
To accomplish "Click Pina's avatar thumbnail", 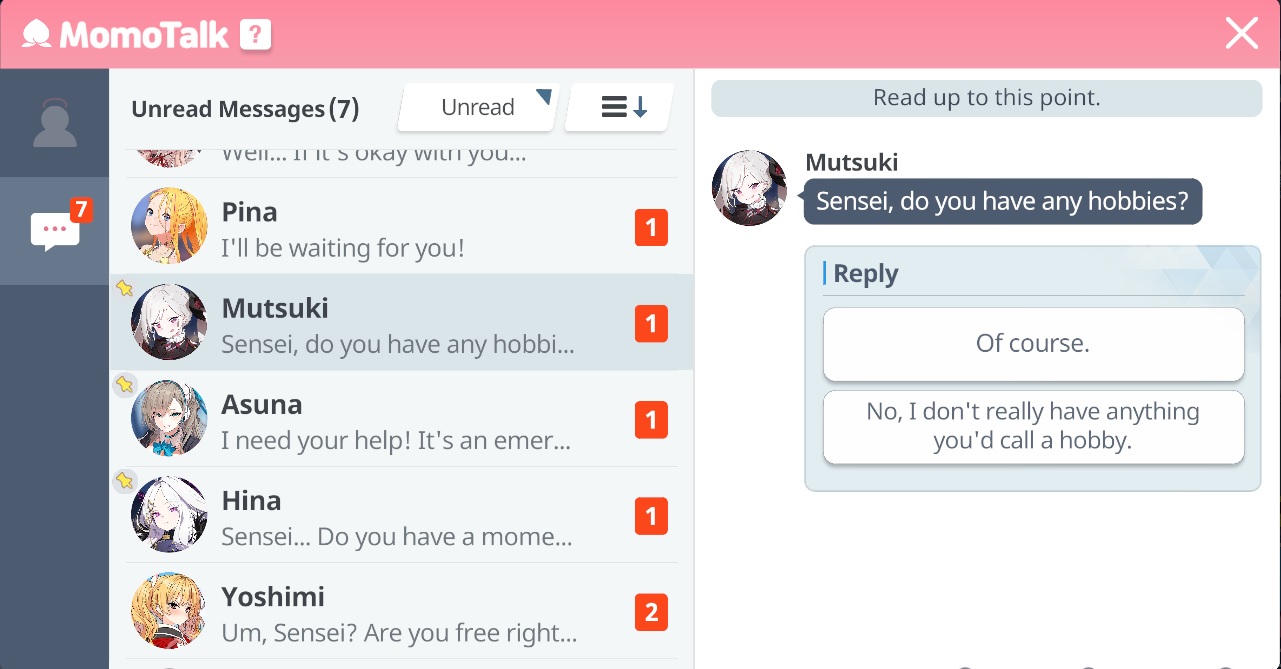I will click(x=169, y=226).
